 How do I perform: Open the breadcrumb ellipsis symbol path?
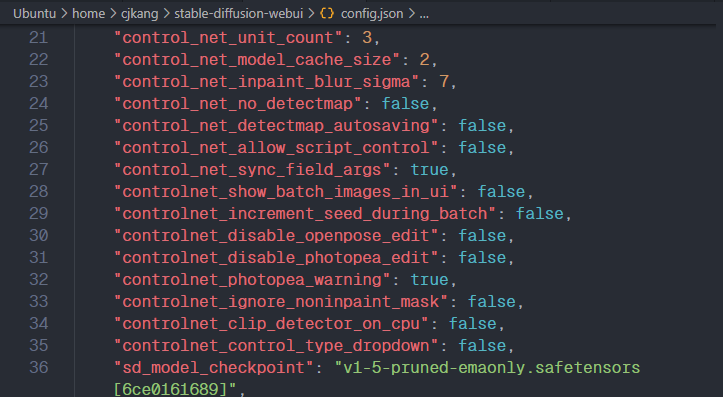pyautogui.click(x=424, y=14)
